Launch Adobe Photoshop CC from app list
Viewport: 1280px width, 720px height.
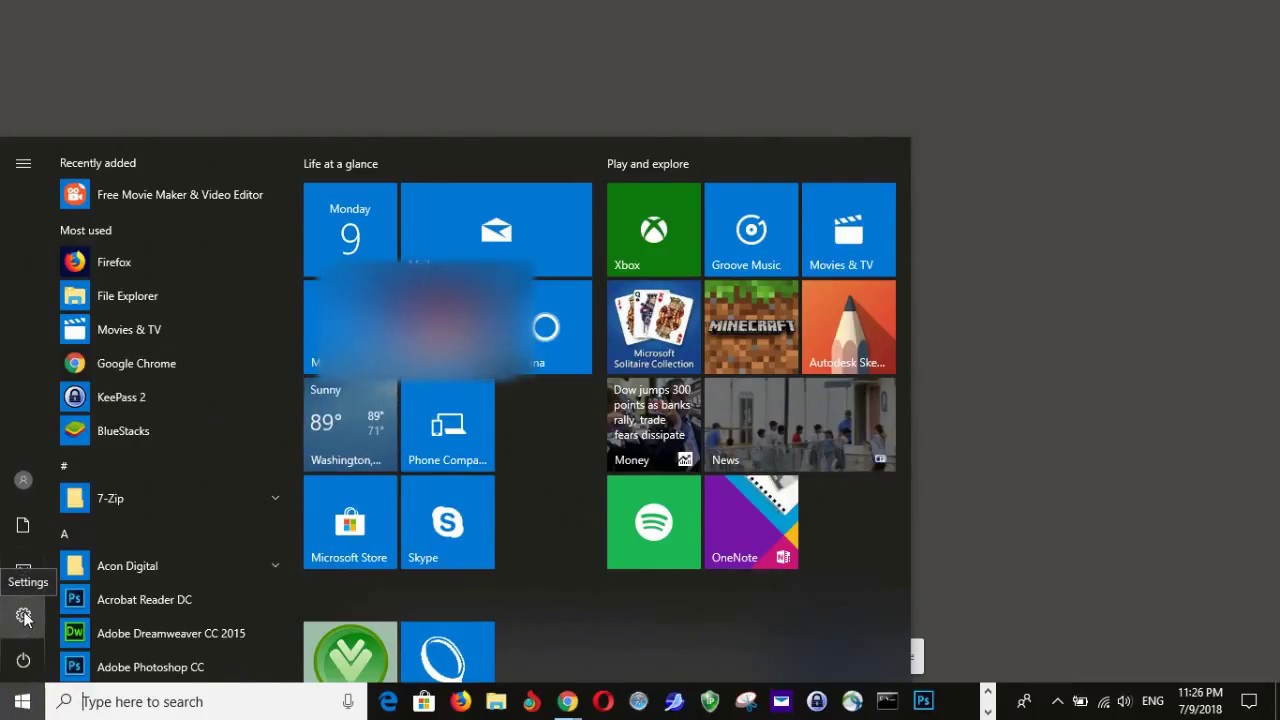coord(170,667)
